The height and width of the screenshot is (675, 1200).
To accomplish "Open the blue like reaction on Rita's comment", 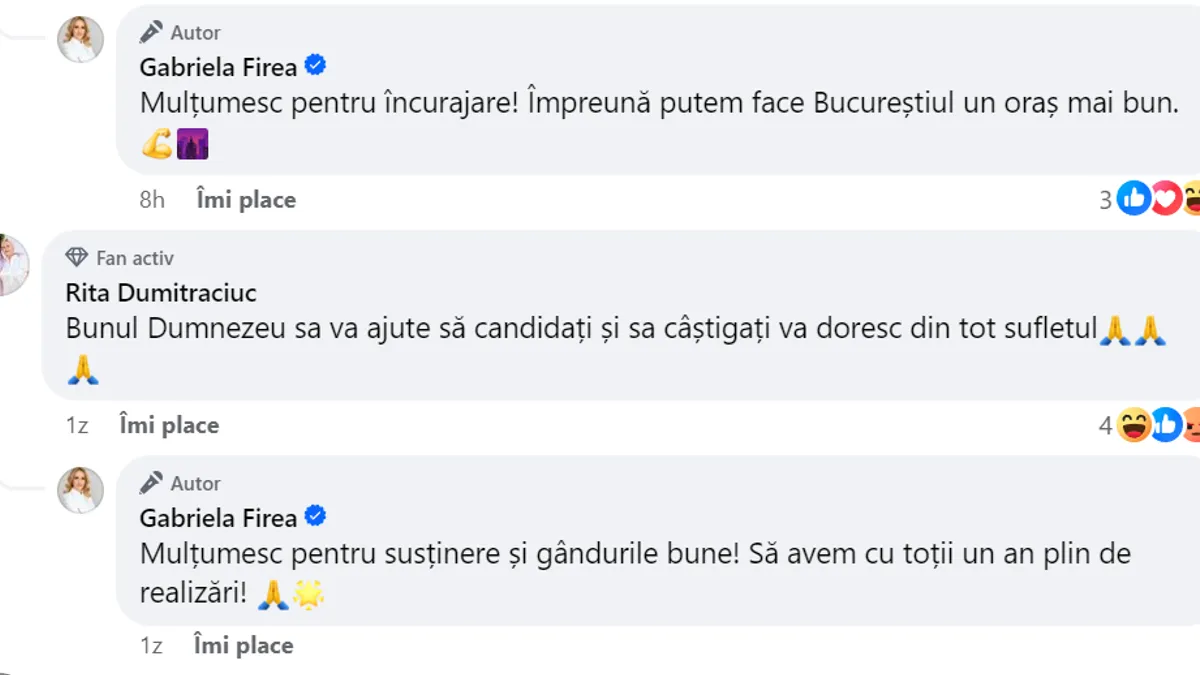I will [x=1165, y=425].
